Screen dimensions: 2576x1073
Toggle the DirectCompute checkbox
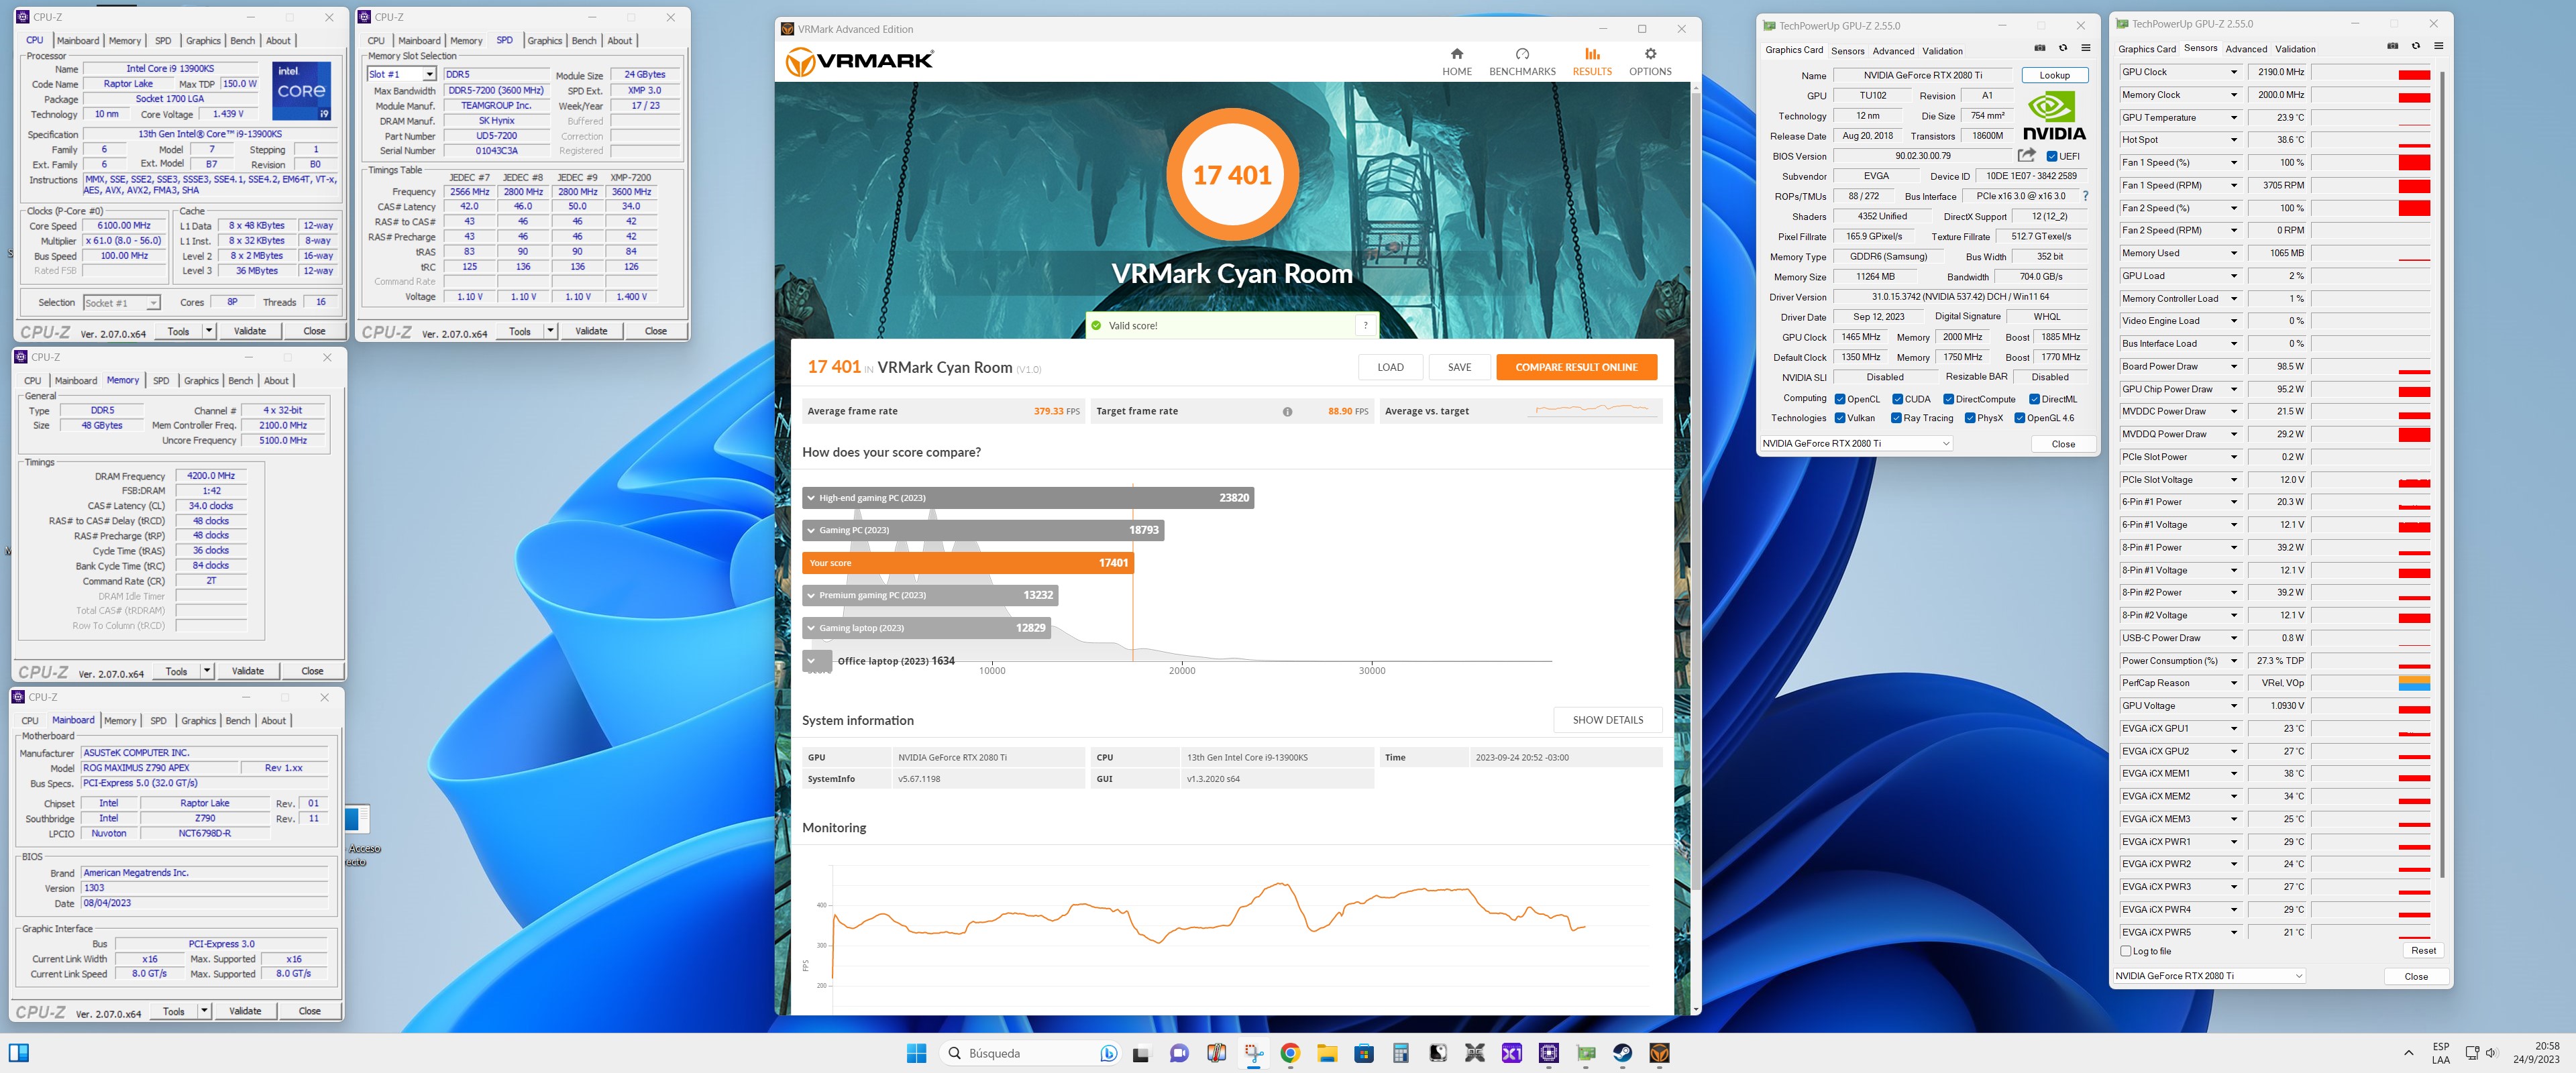pyautogui.click(x=1948, y=400)
